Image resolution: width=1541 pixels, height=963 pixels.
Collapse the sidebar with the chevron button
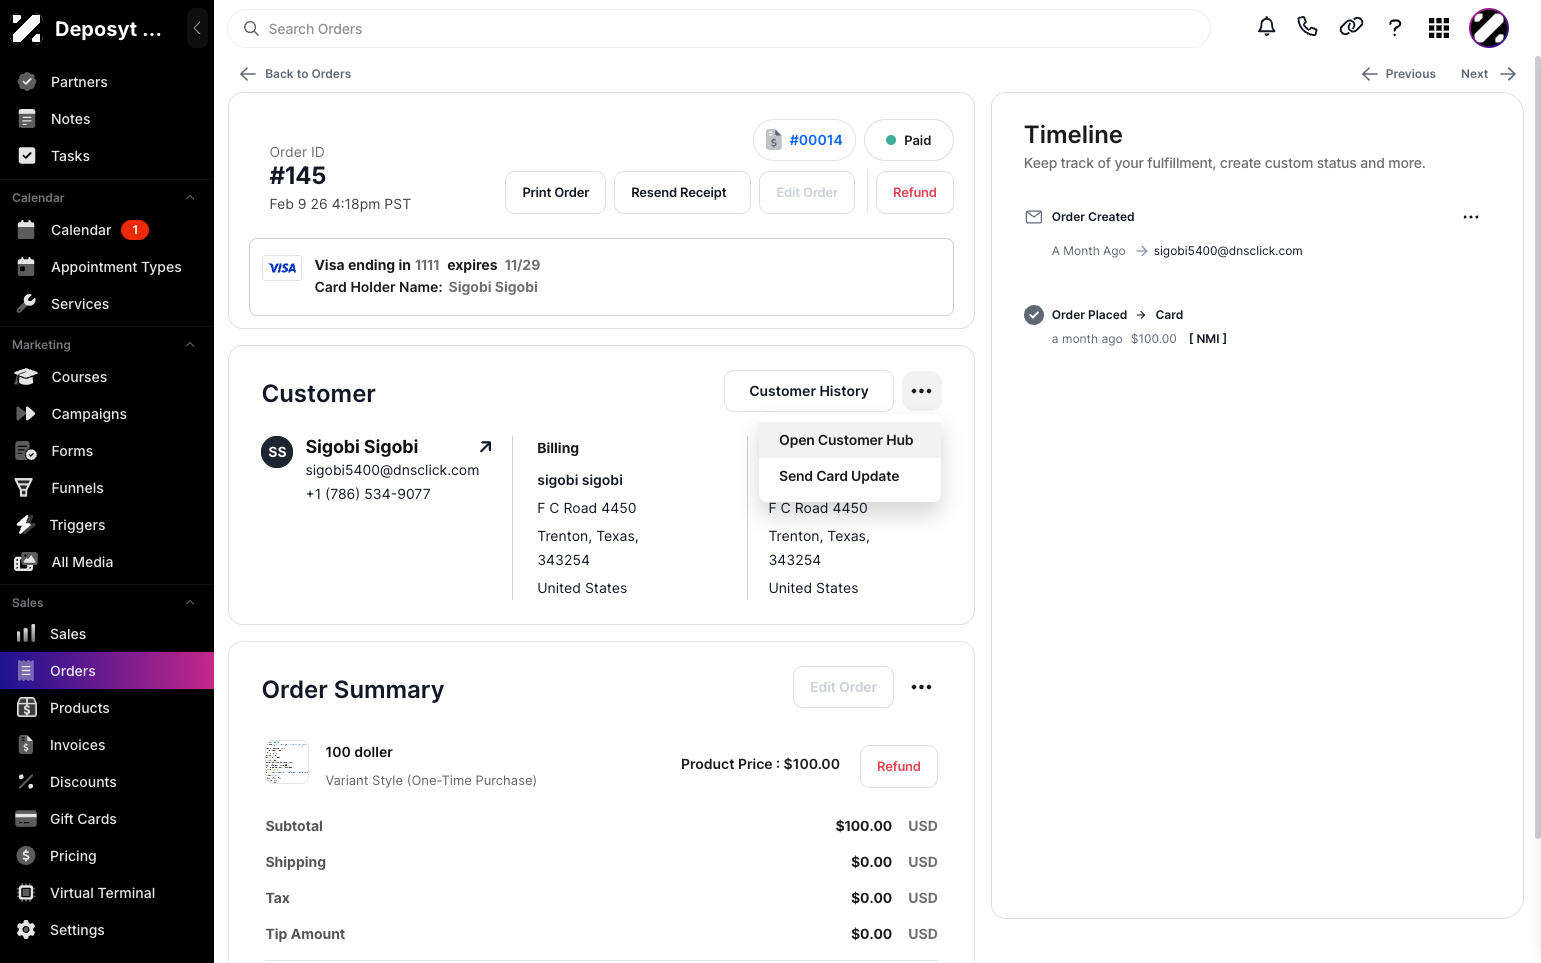[197, 28]
